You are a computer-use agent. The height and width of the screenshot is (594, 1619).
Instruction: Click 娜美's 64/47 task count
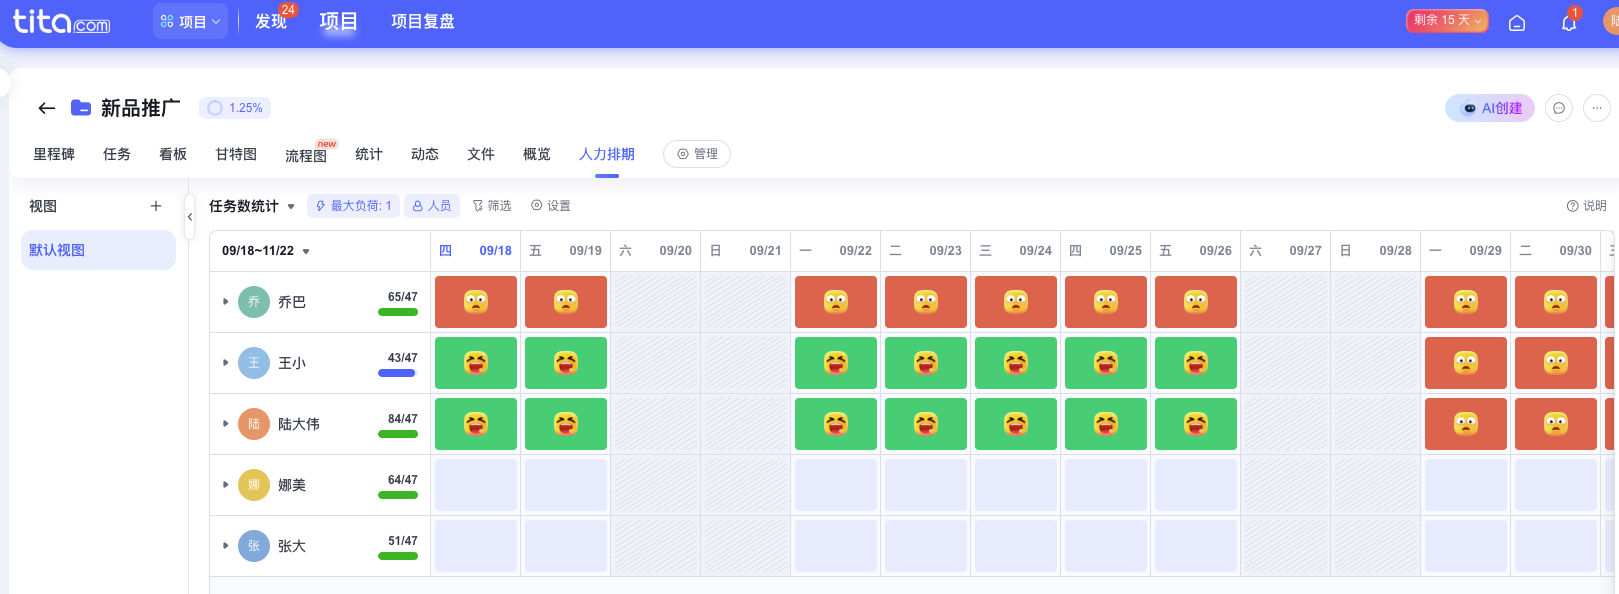click(403, 480)
